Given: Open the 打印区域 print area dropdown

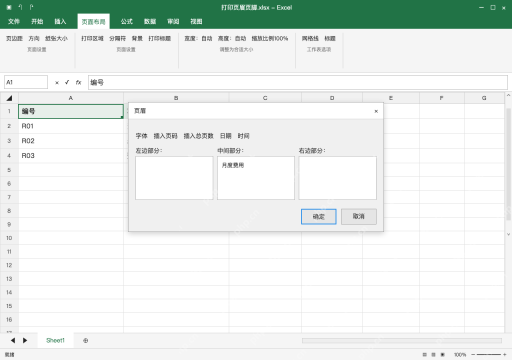Looking at the screenshot, I should pyautogui.click(x=92, y=38).
